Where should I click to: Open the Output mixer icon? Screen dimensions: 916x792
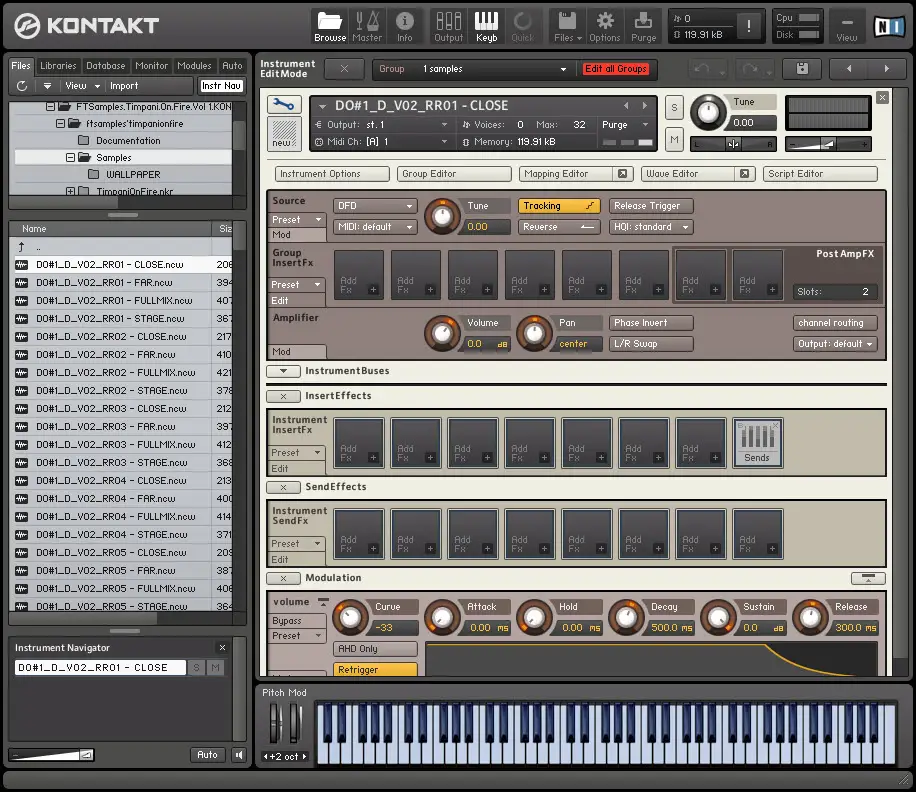pyautogui.click(x=448, y=26)
